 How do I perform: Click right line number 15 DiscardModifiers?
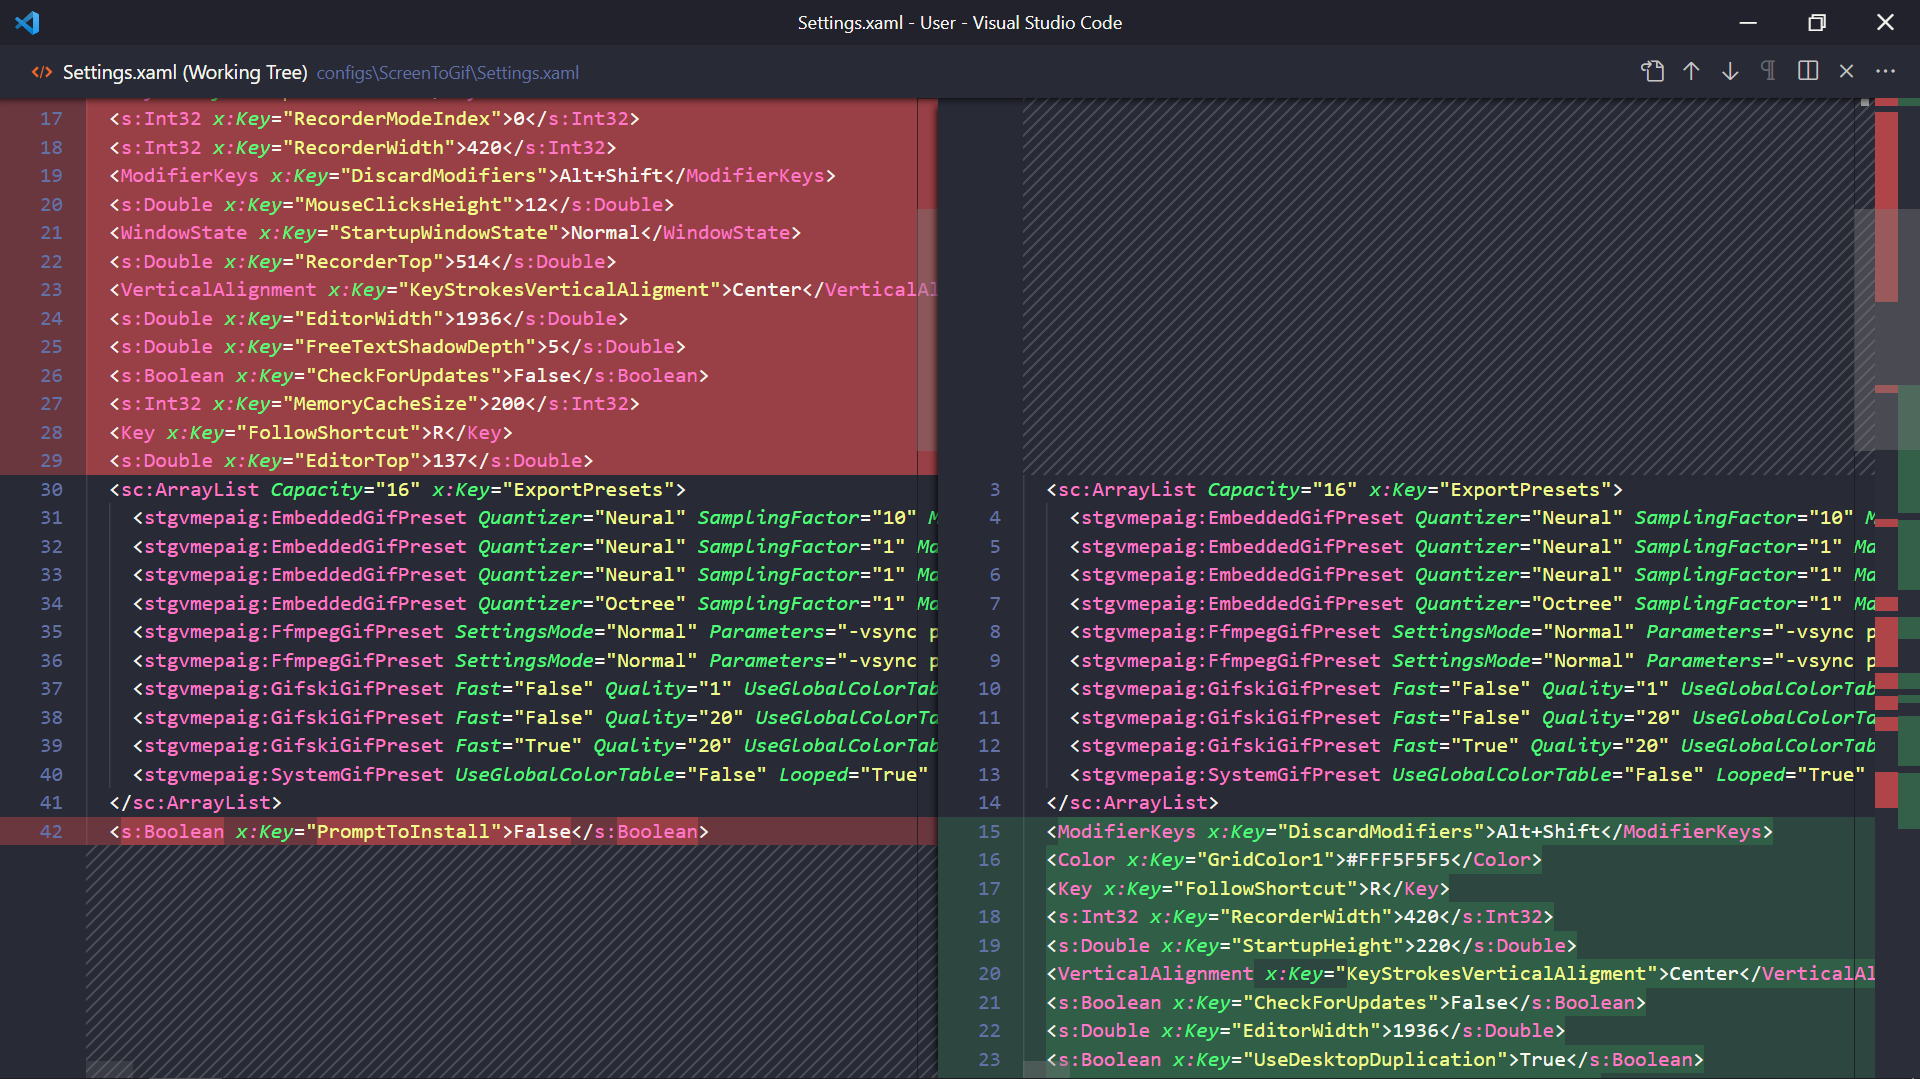pyautogui.click(x=989, y=832)
